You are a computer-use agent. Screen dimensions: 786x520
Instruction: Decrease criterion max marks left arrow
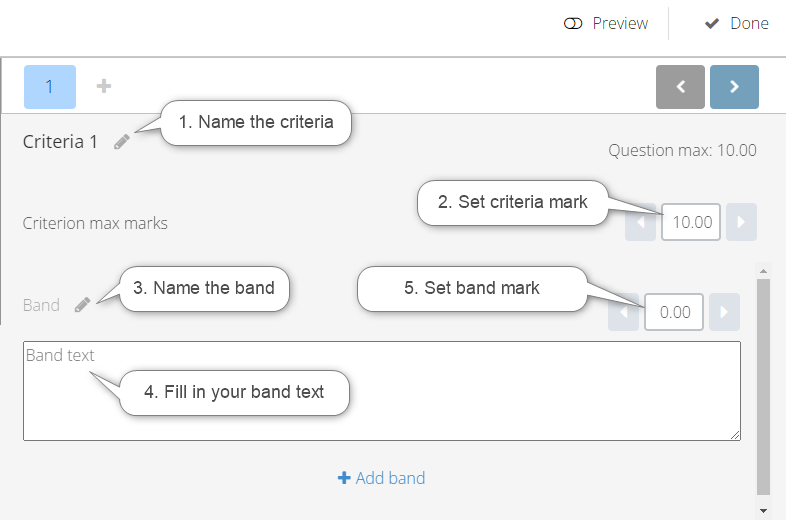(x=641, y=222)
